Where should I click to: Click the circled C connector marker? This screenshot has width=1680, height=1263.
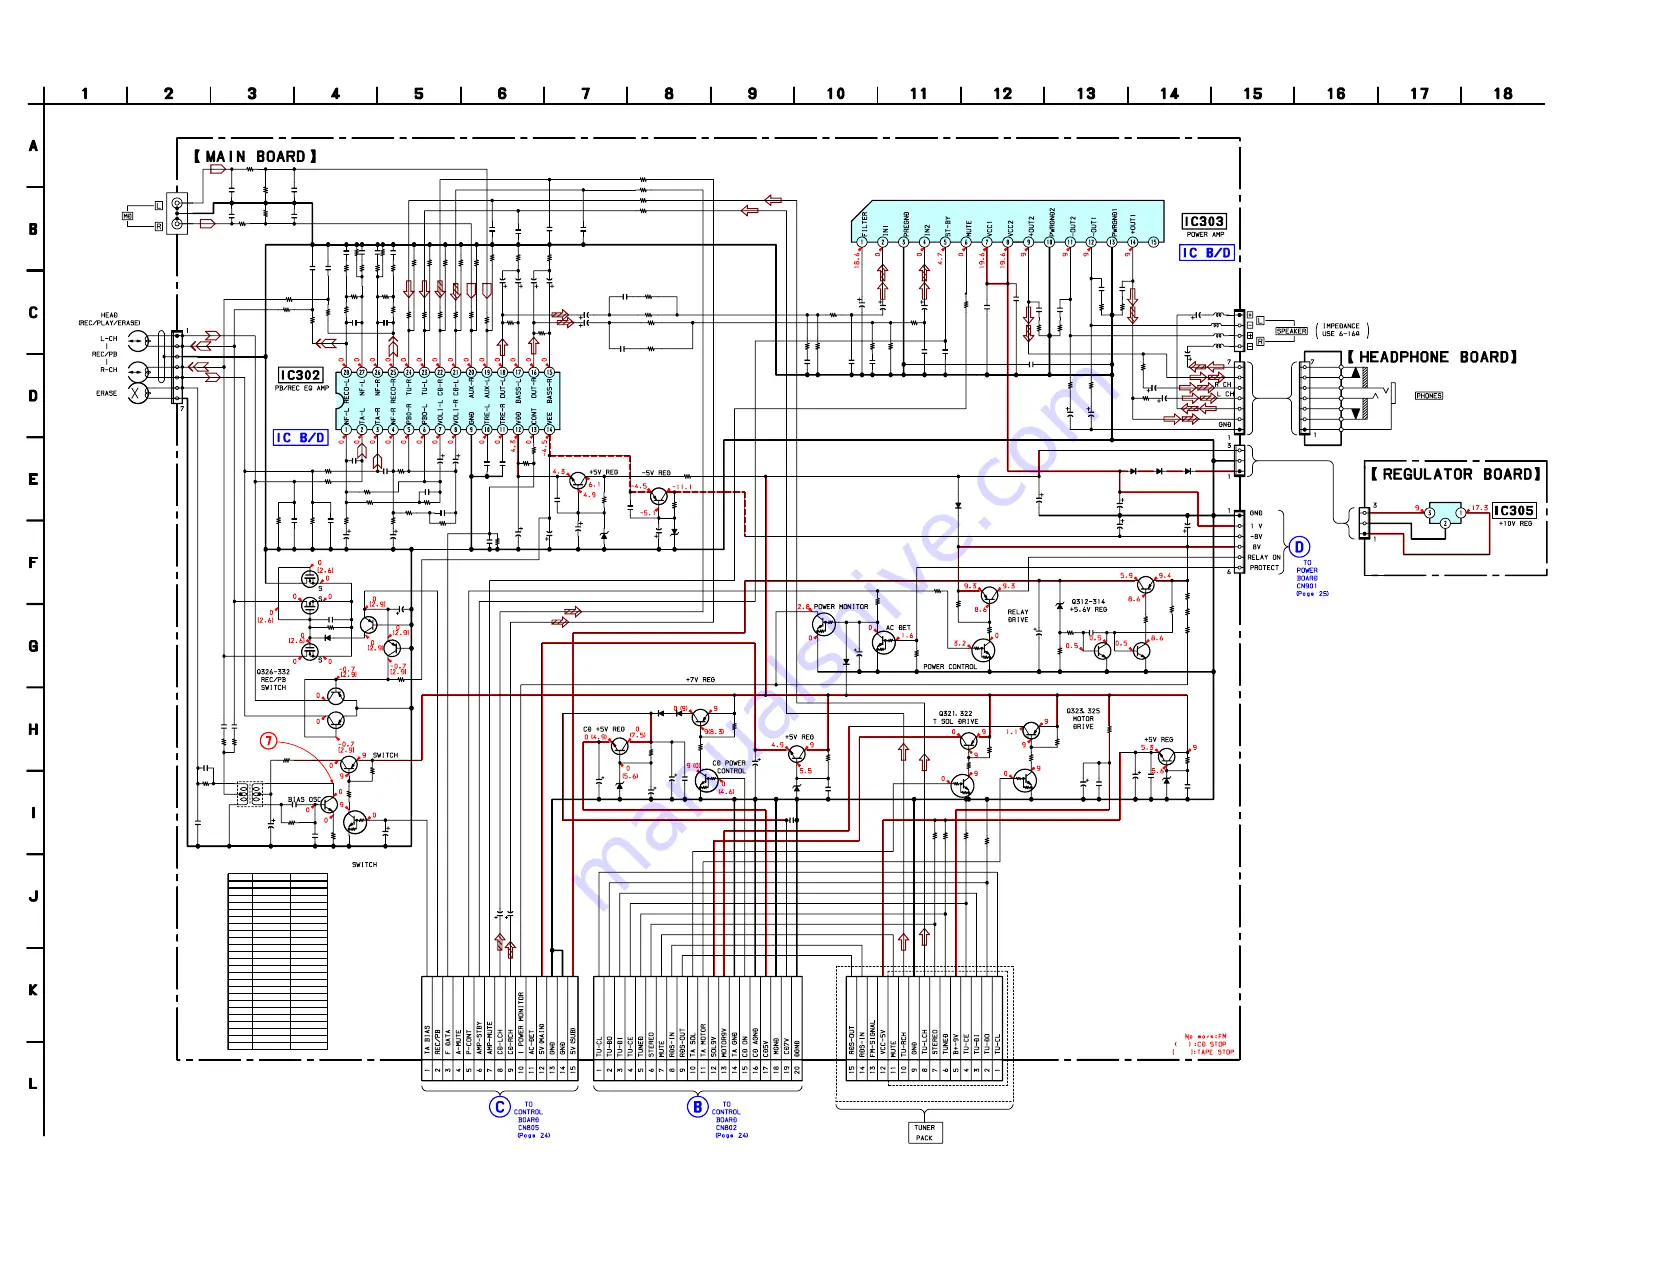(x=500, y=1107)
